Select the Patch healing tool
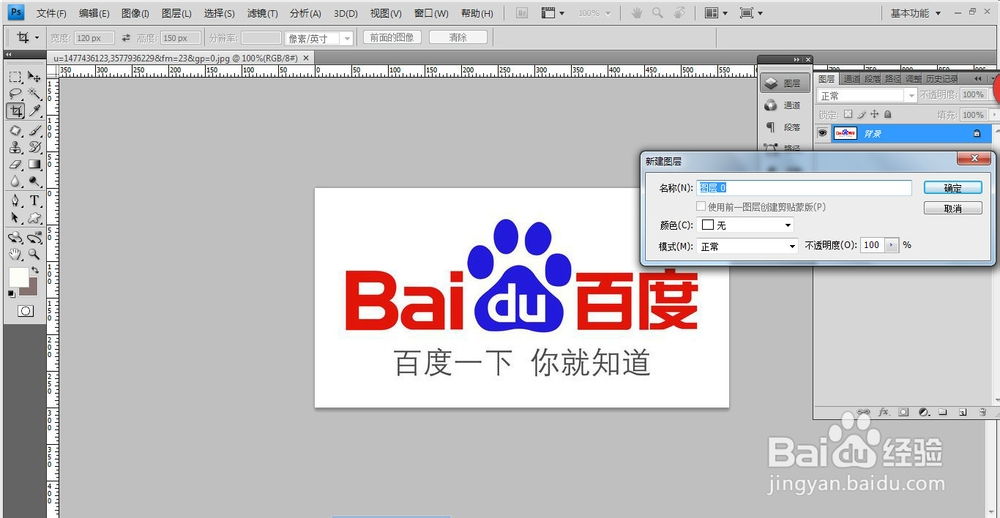1000x518 pixels. pos(15,131)
